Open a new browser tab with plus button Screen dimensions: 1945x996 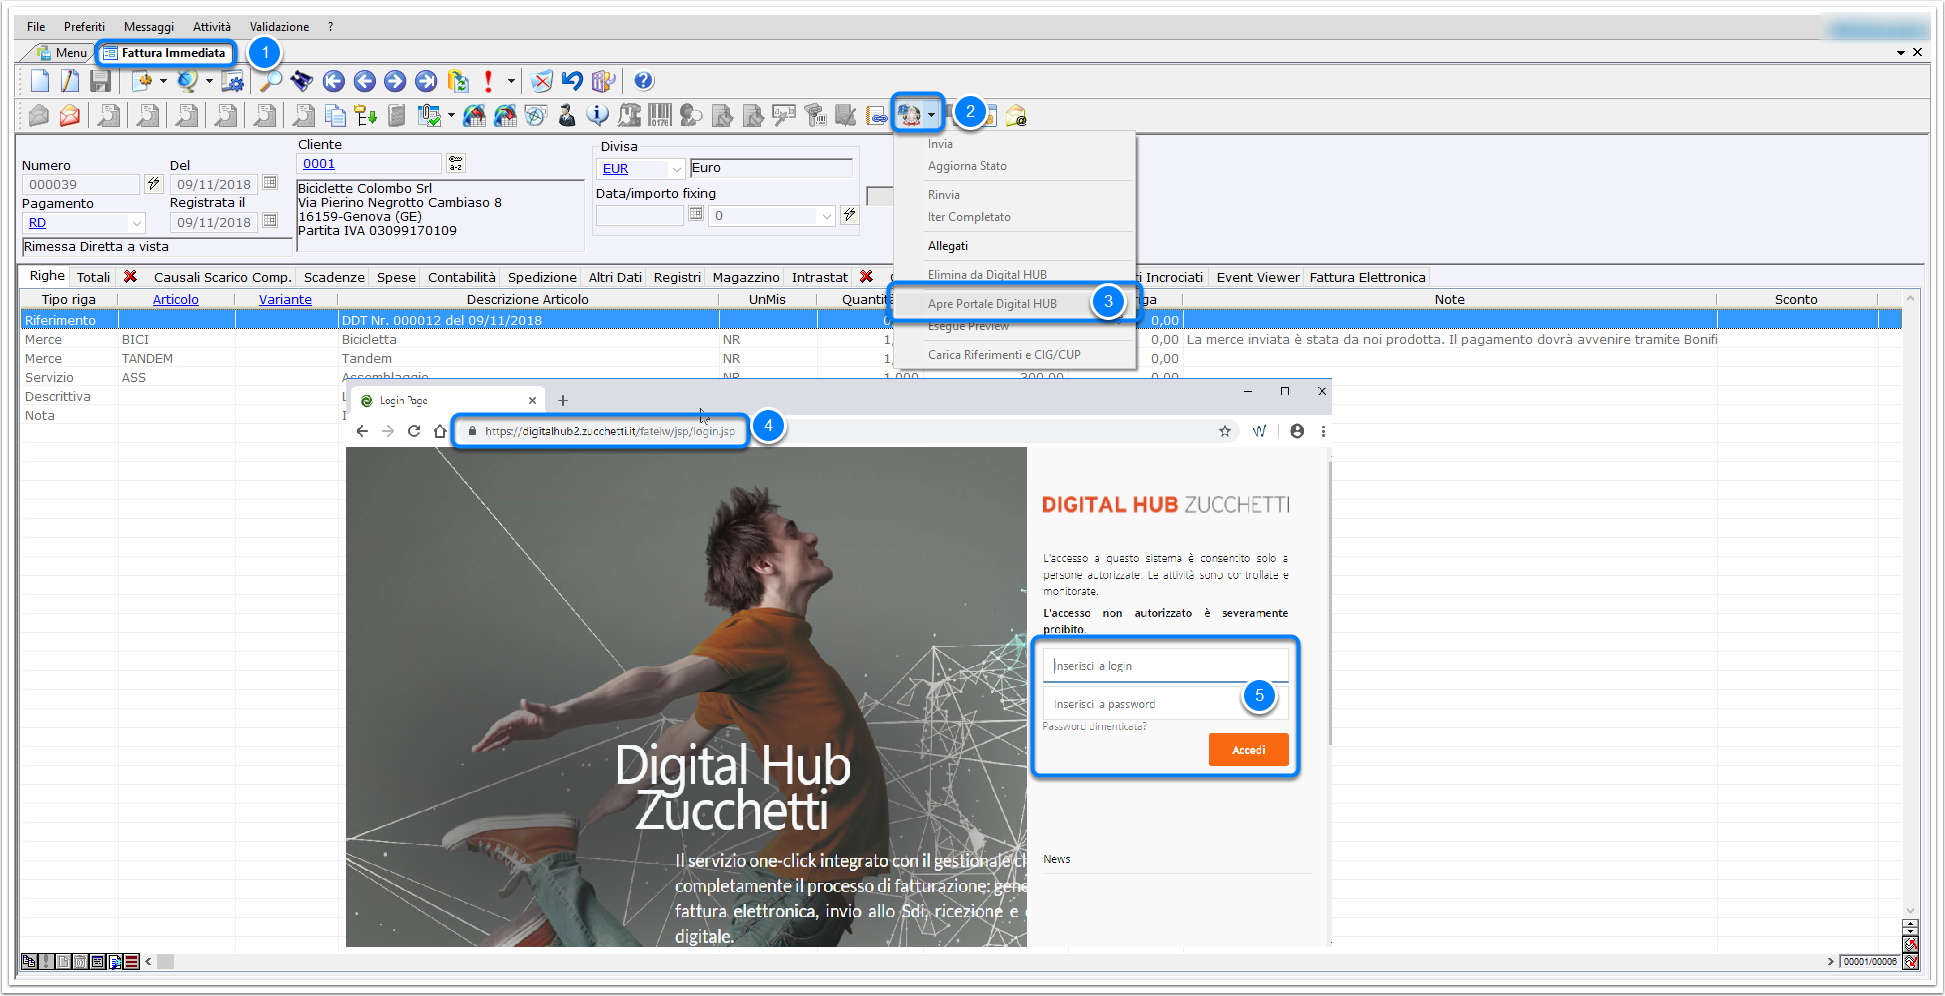click(563, 400)
